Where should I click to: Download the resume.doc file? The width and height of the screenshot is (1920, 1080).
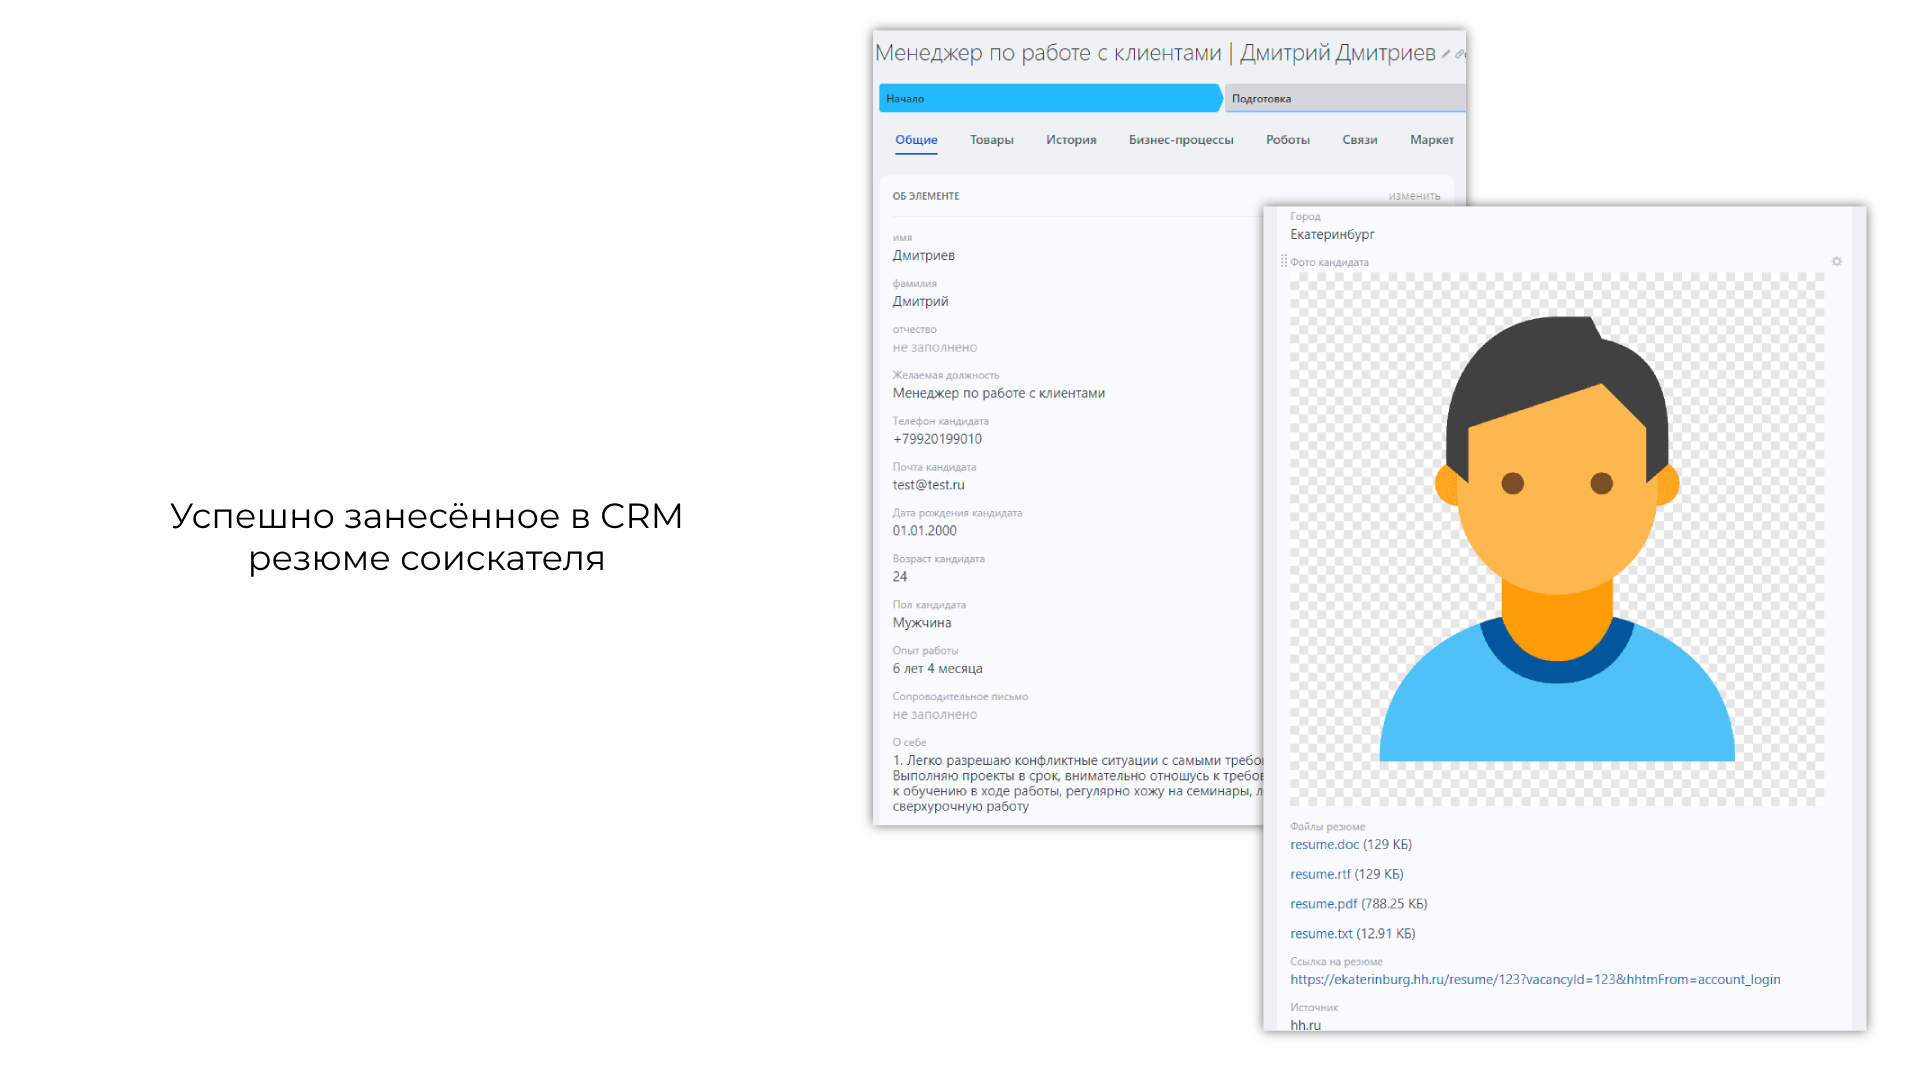1324,845
